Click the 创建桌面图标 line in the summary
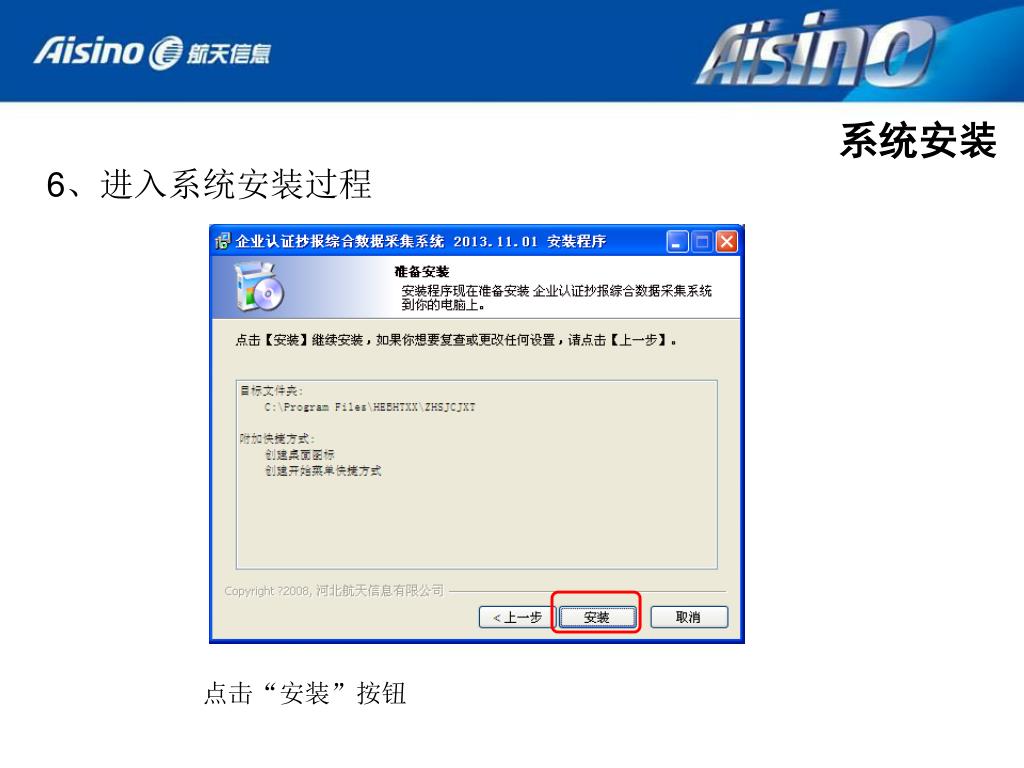This screenshot has height=768, width=1024. point(299,455)
